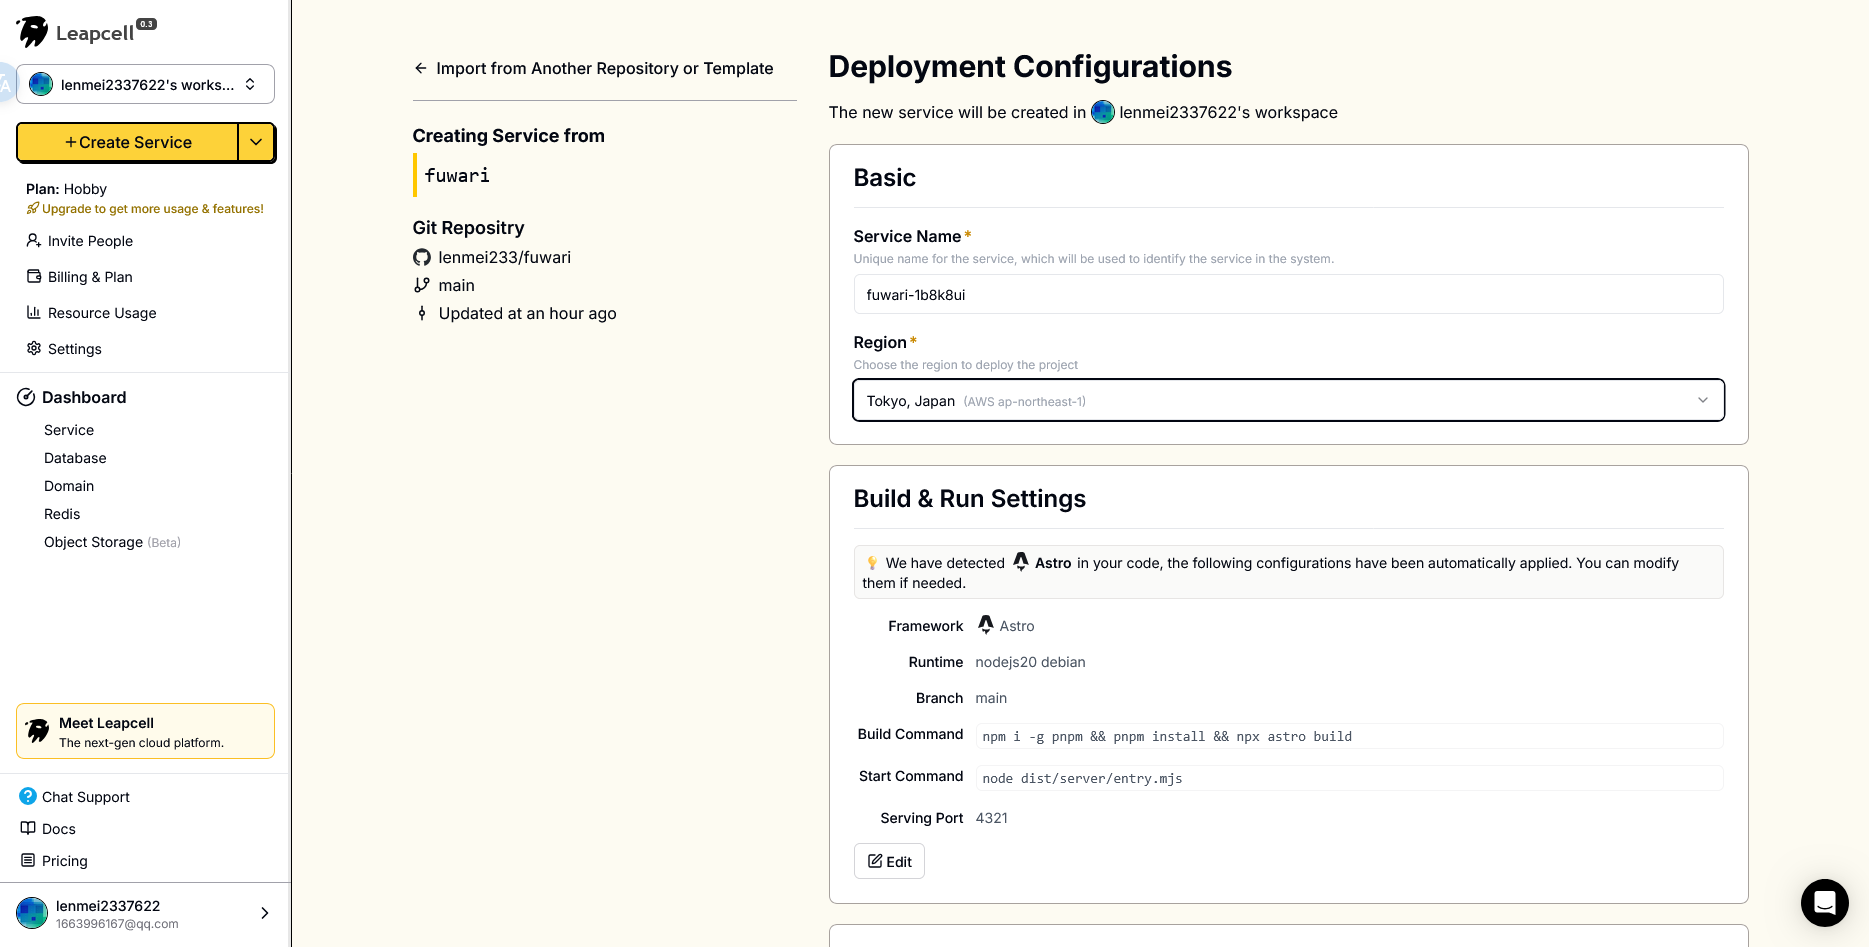
Task: Click the Service Name input field
Action: 1288,295
